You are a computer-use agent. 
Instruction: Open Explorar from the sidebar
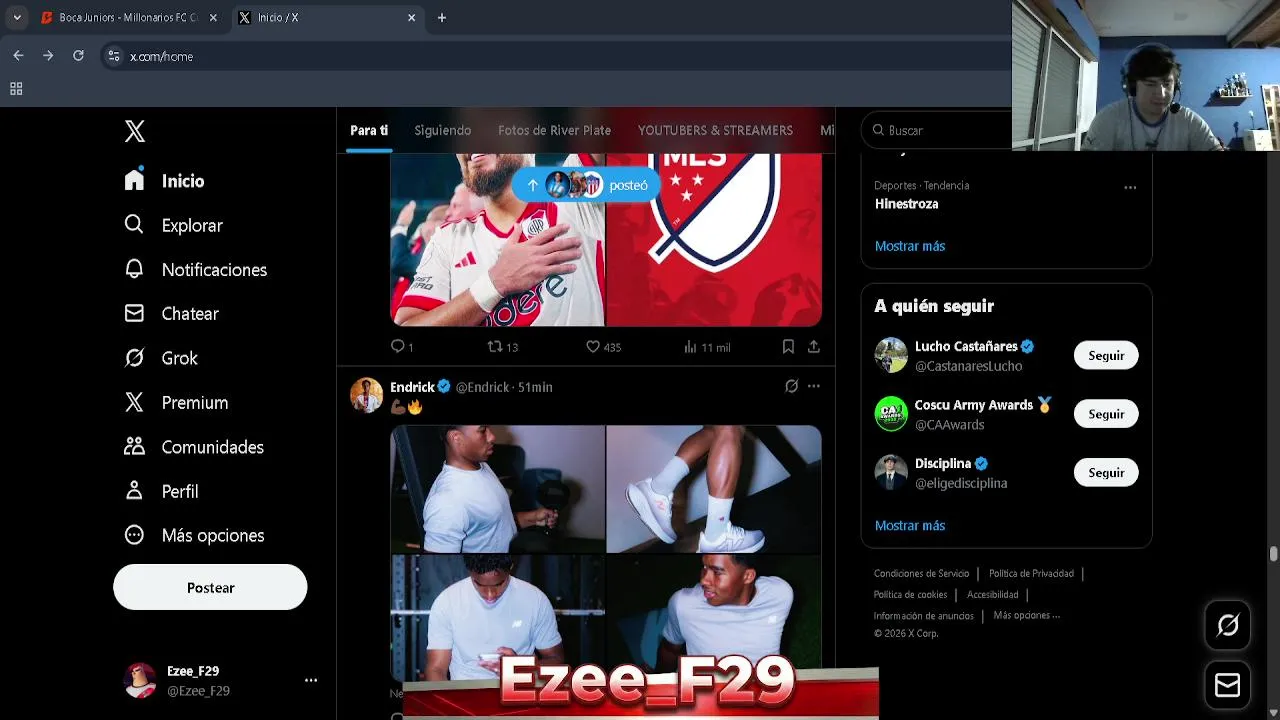173,225
